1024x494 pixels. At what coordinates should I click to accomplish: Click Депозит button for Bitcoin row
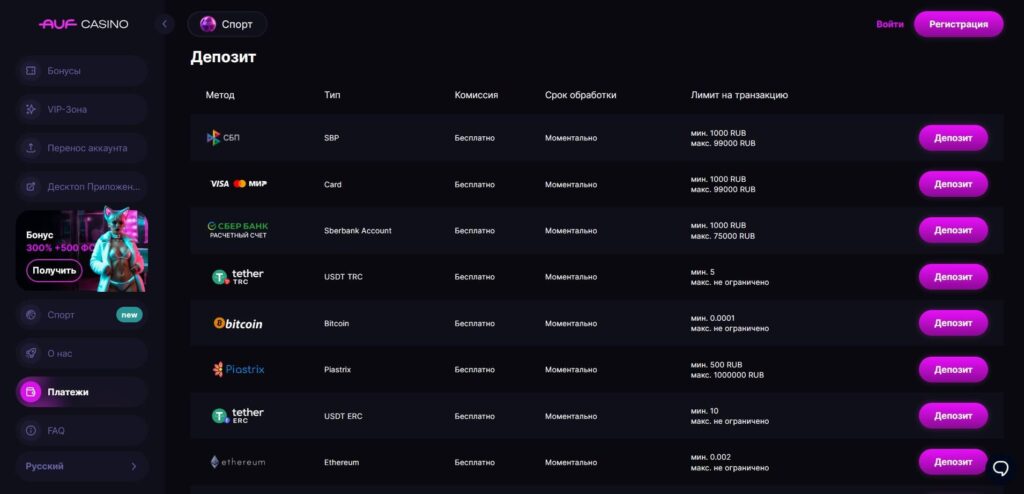953,323
